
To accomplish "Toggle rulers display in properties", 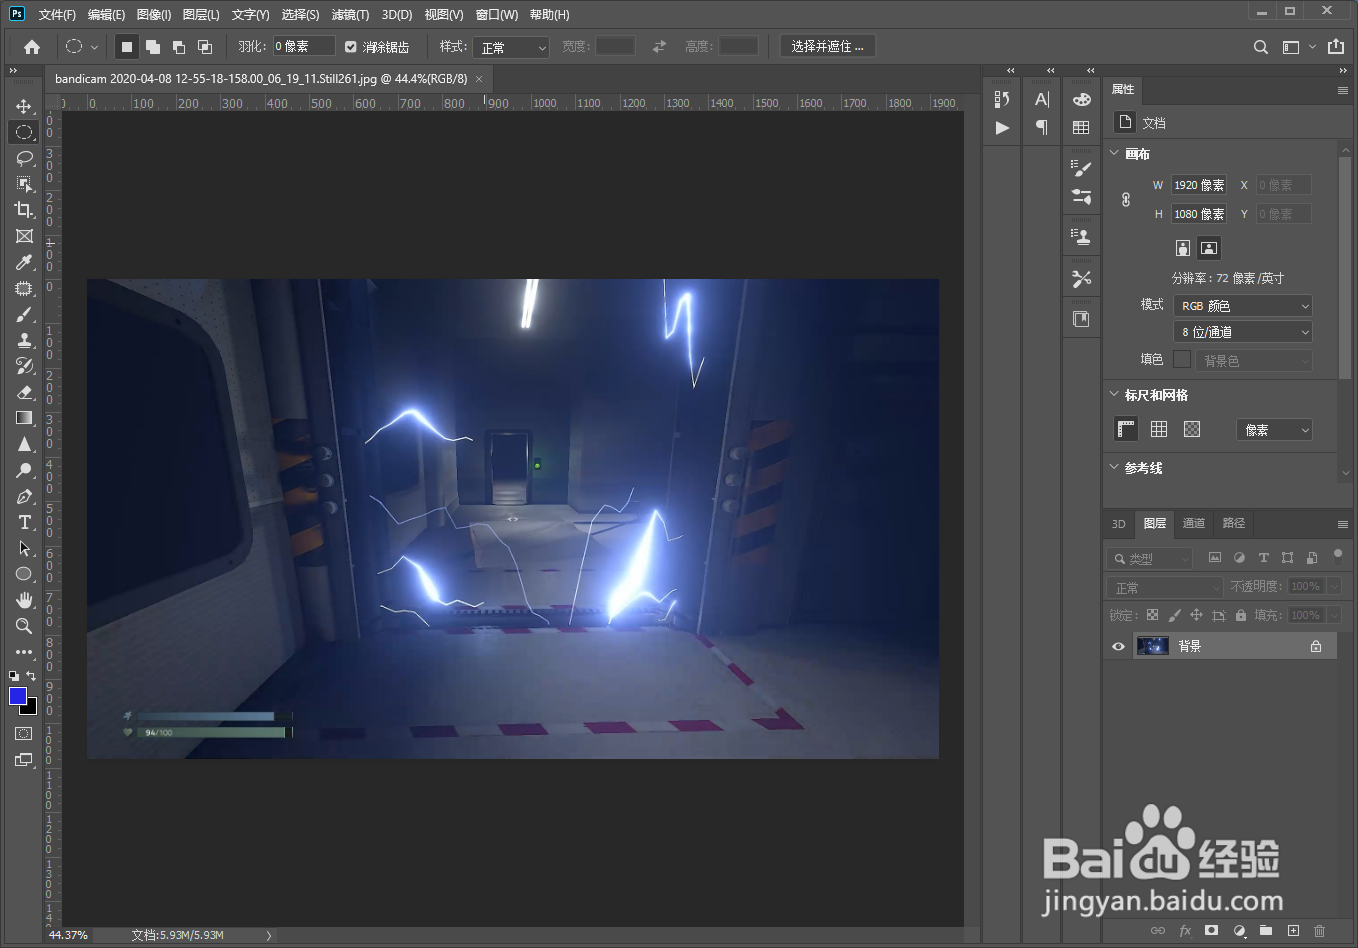I will tap(1126, 429).
